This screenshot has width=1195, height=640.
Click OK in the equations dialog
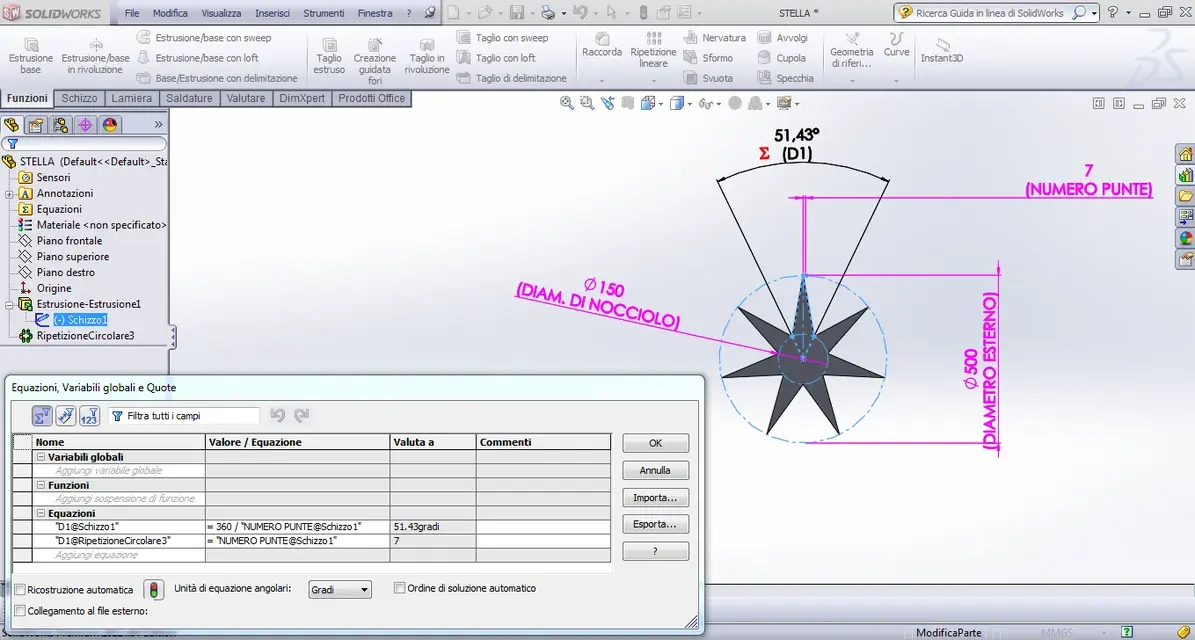click(655, 443)
